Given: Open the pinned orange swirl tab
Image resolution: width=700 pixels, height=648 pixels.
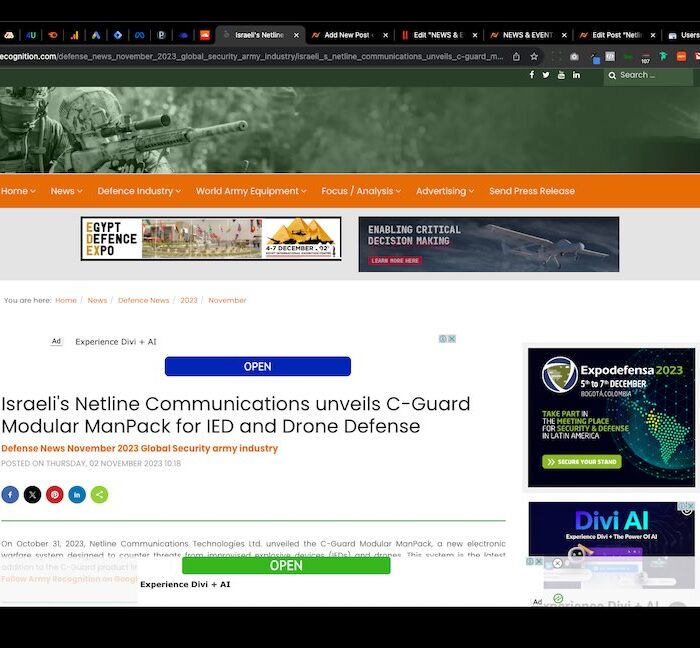Looking at the screenshot, I should (x=53, y=35).
